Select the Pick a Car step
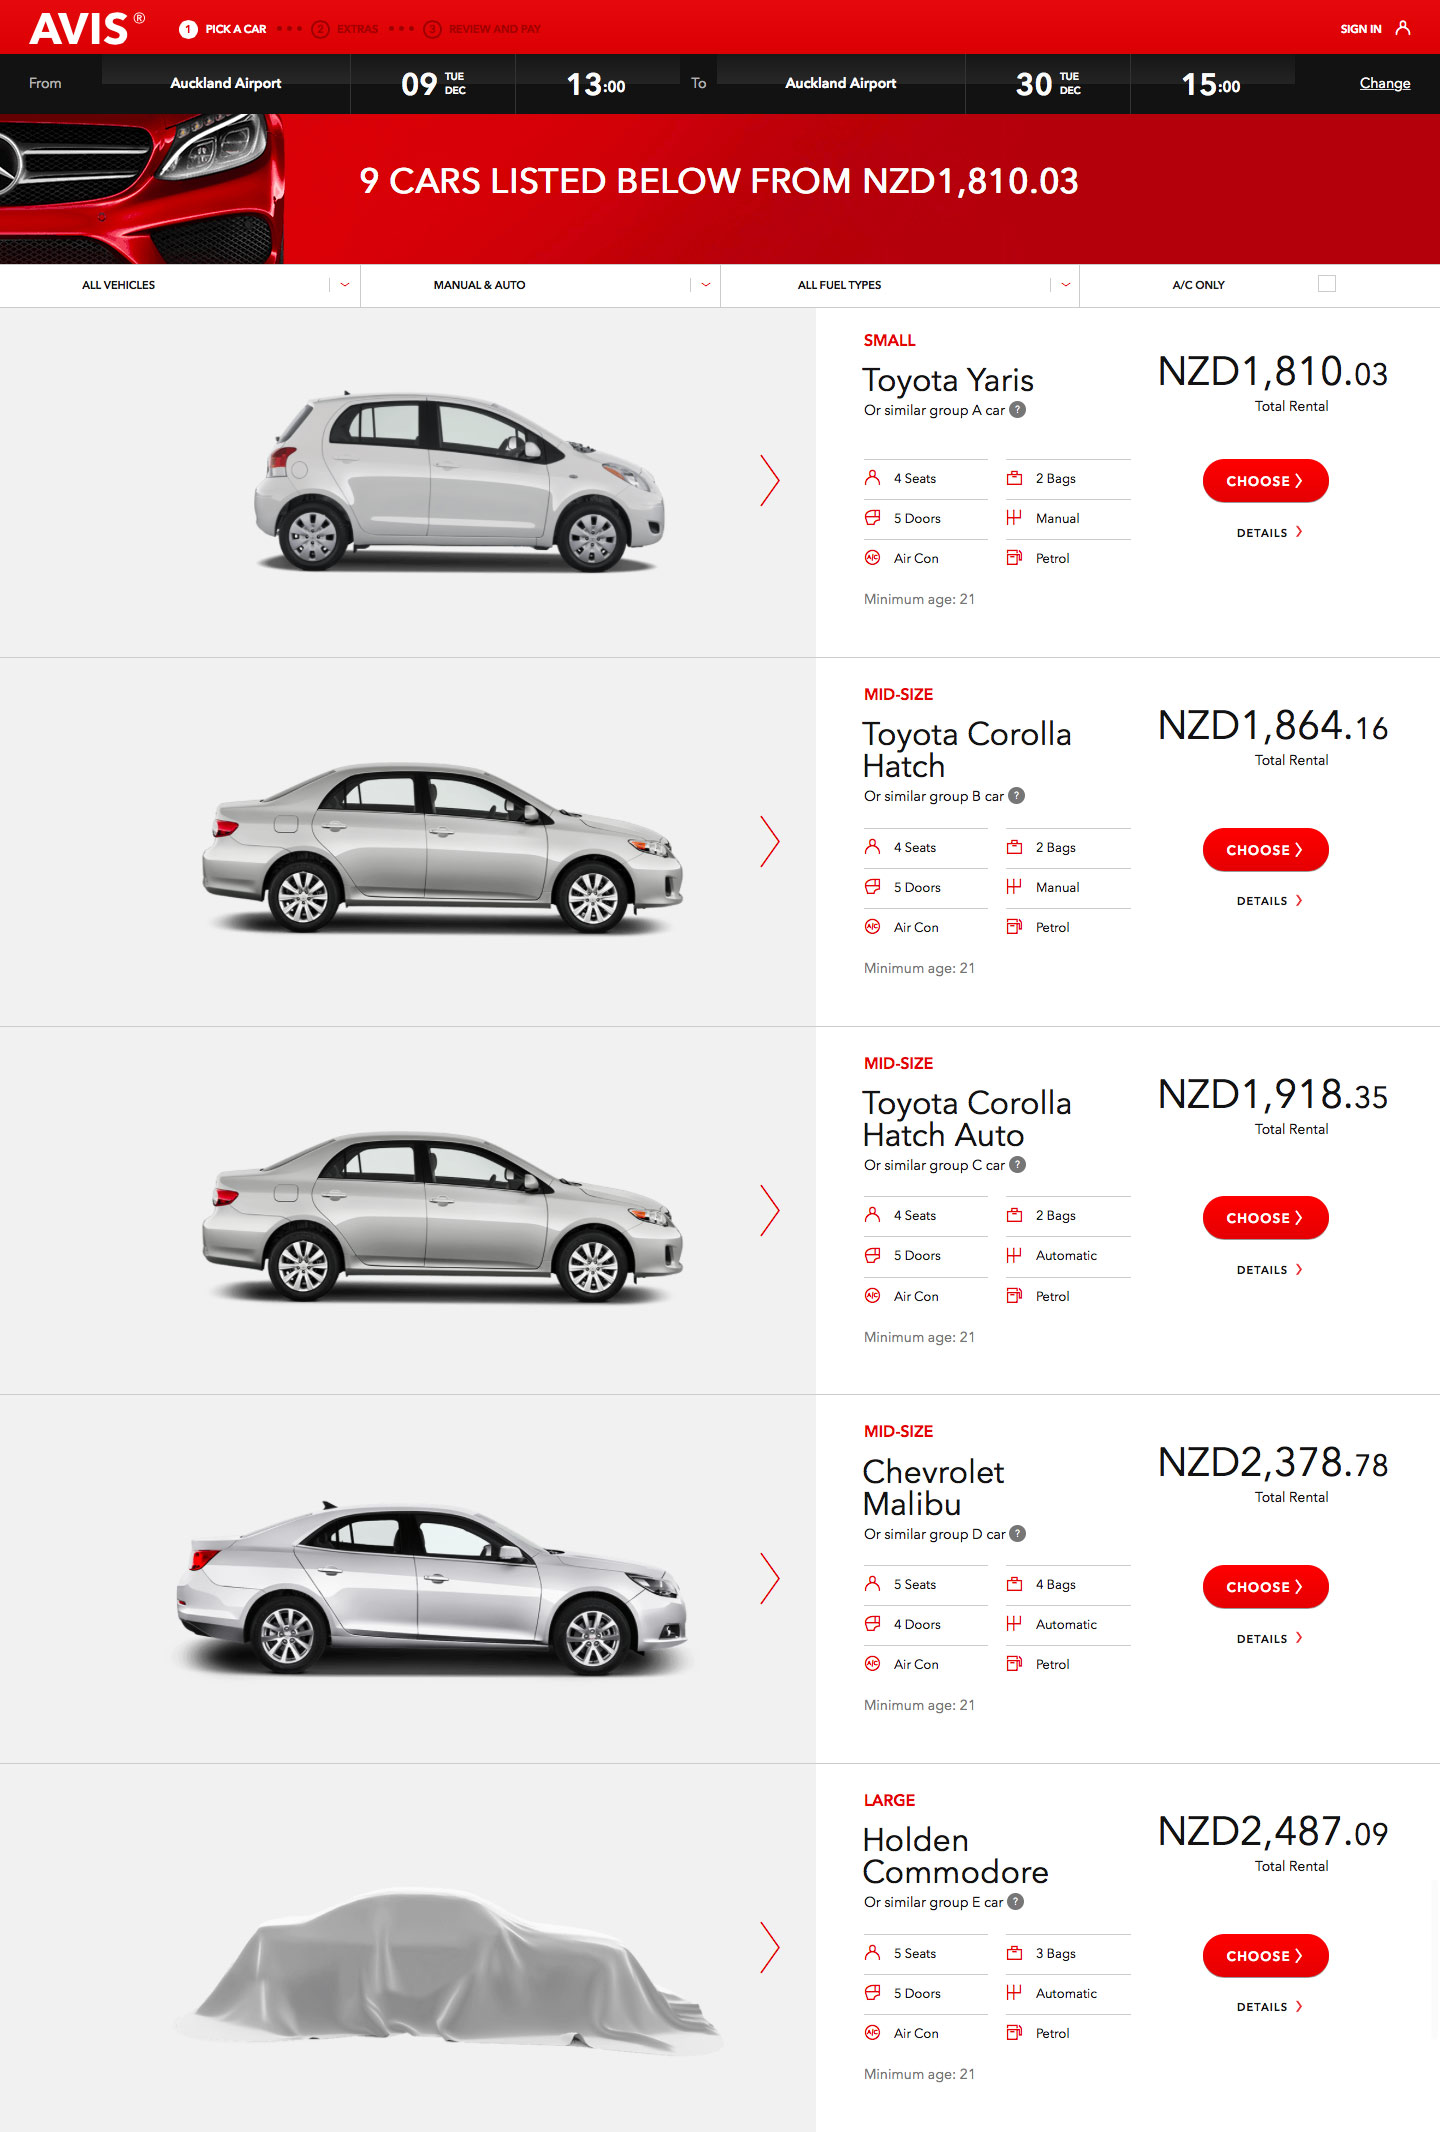Viewport: 1440px width, 2132px height. tap(223, 29)
